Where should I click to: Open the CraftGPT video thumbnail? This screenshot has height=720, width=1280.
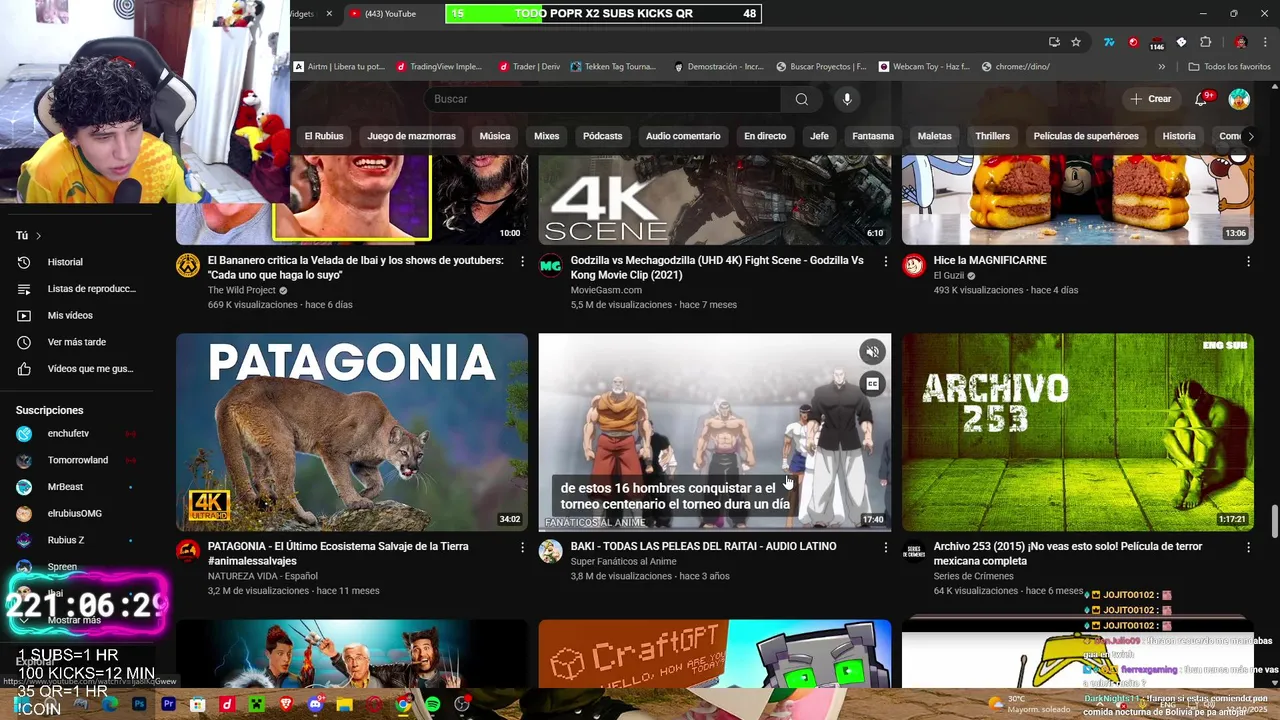tap(715, 654)
